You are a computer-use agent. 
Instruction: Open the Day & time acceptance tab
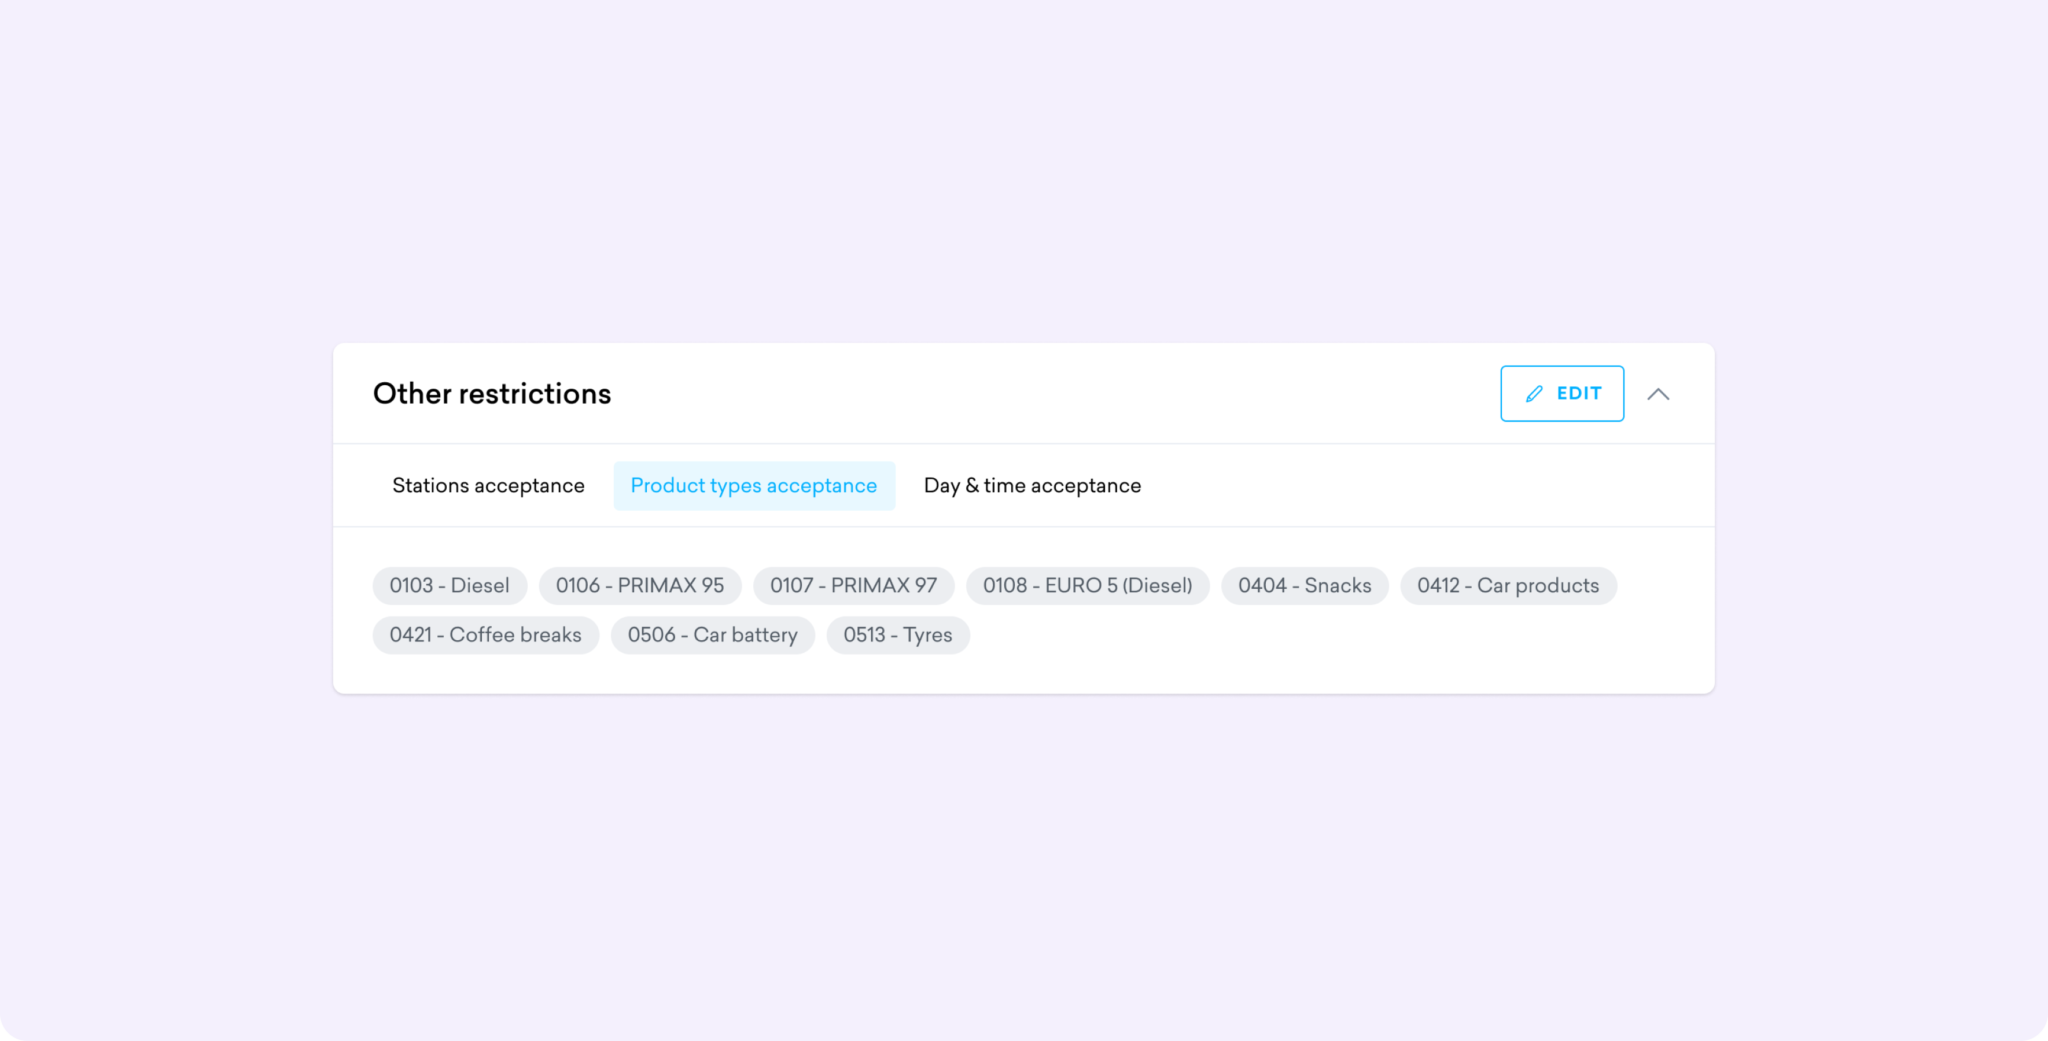(x=1032, y=485)
